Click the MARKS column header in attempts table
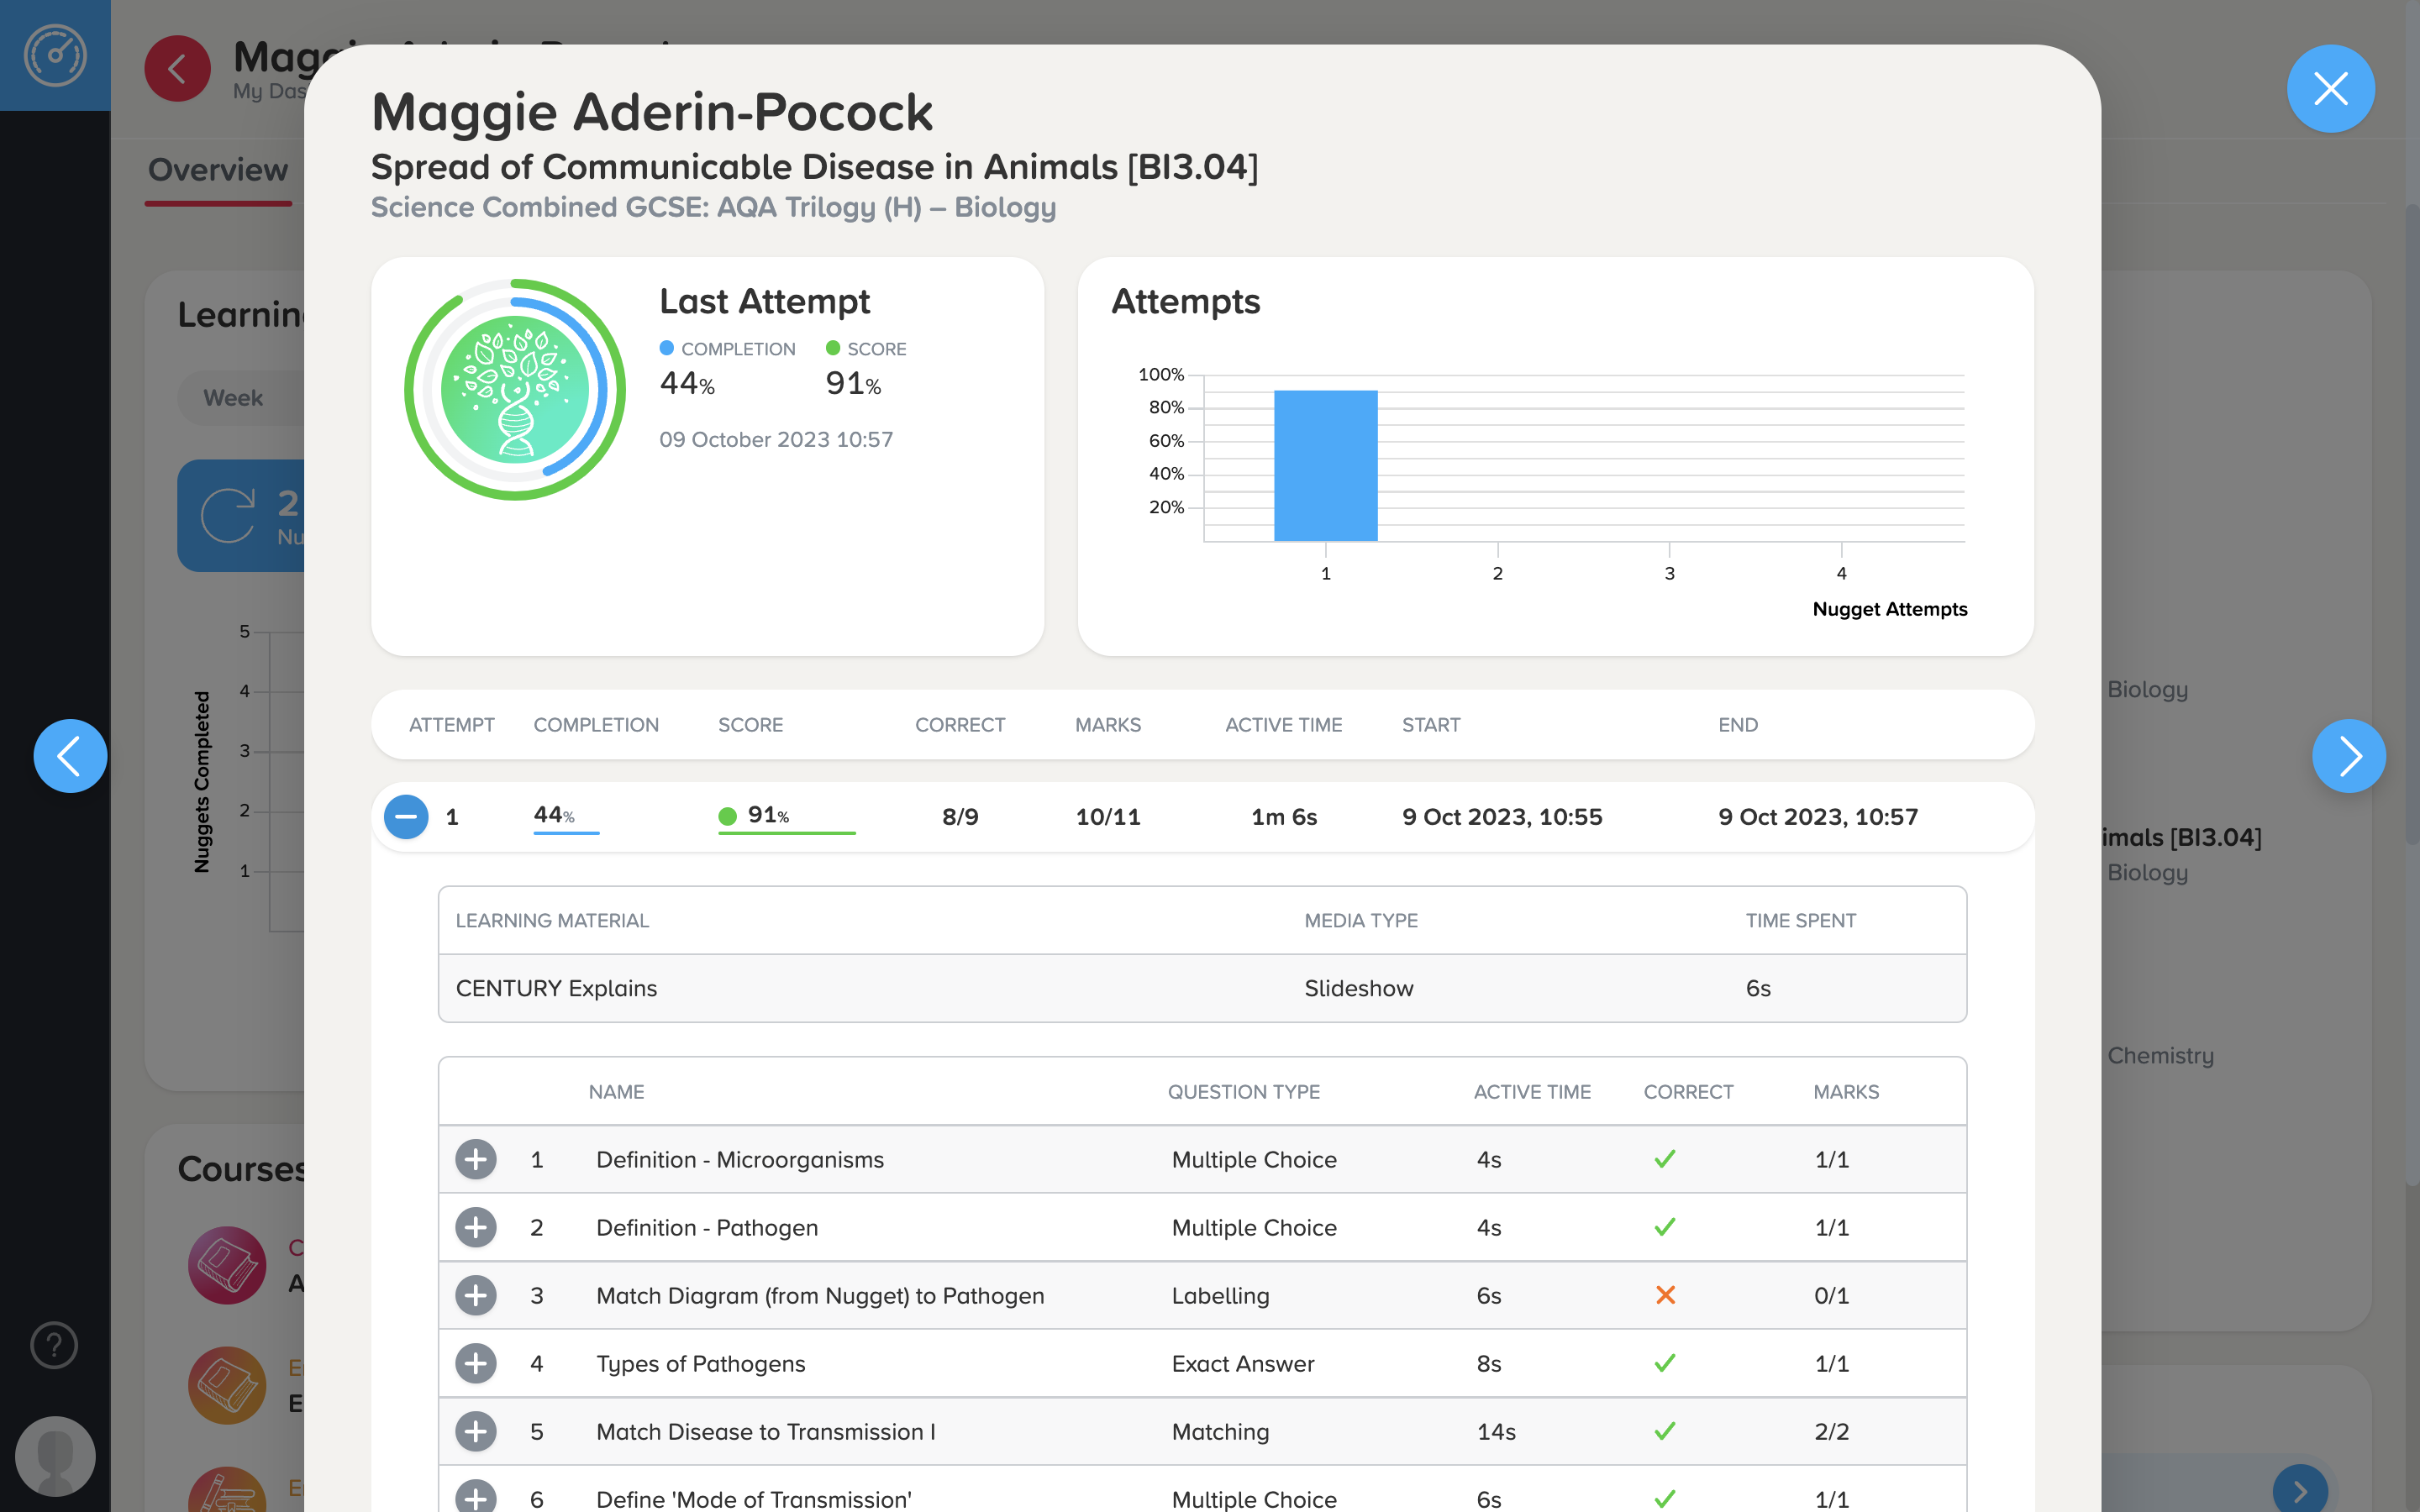 (x=1108, y=725)
